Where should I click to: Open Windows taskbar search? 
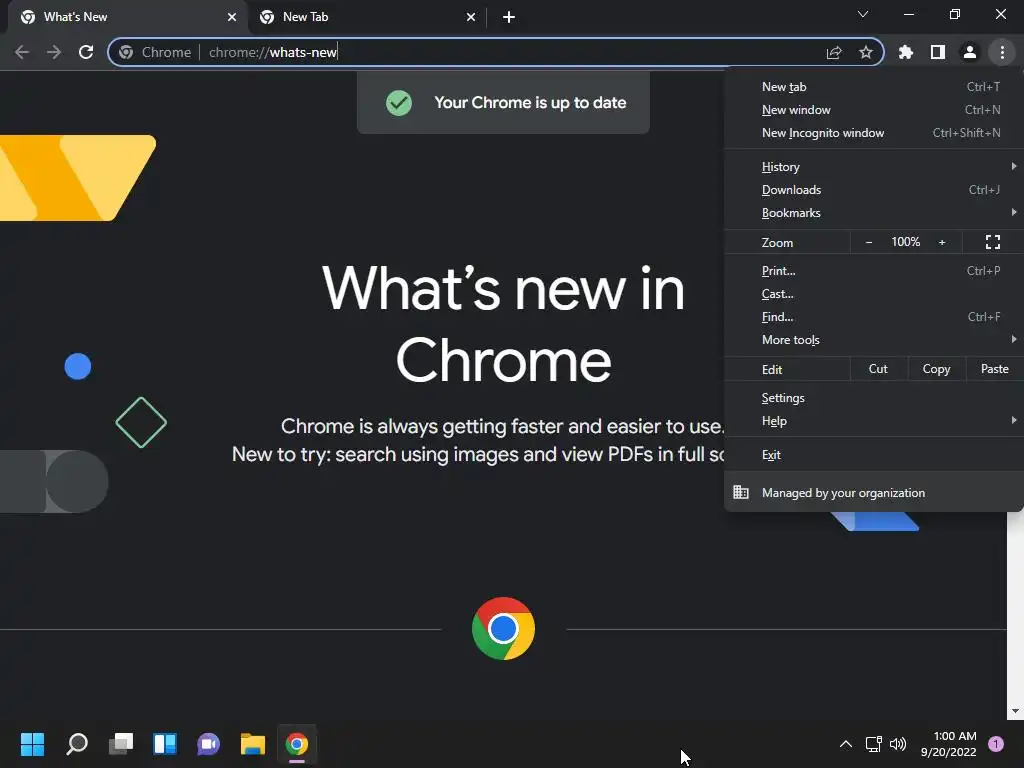[x=76, y=743]
